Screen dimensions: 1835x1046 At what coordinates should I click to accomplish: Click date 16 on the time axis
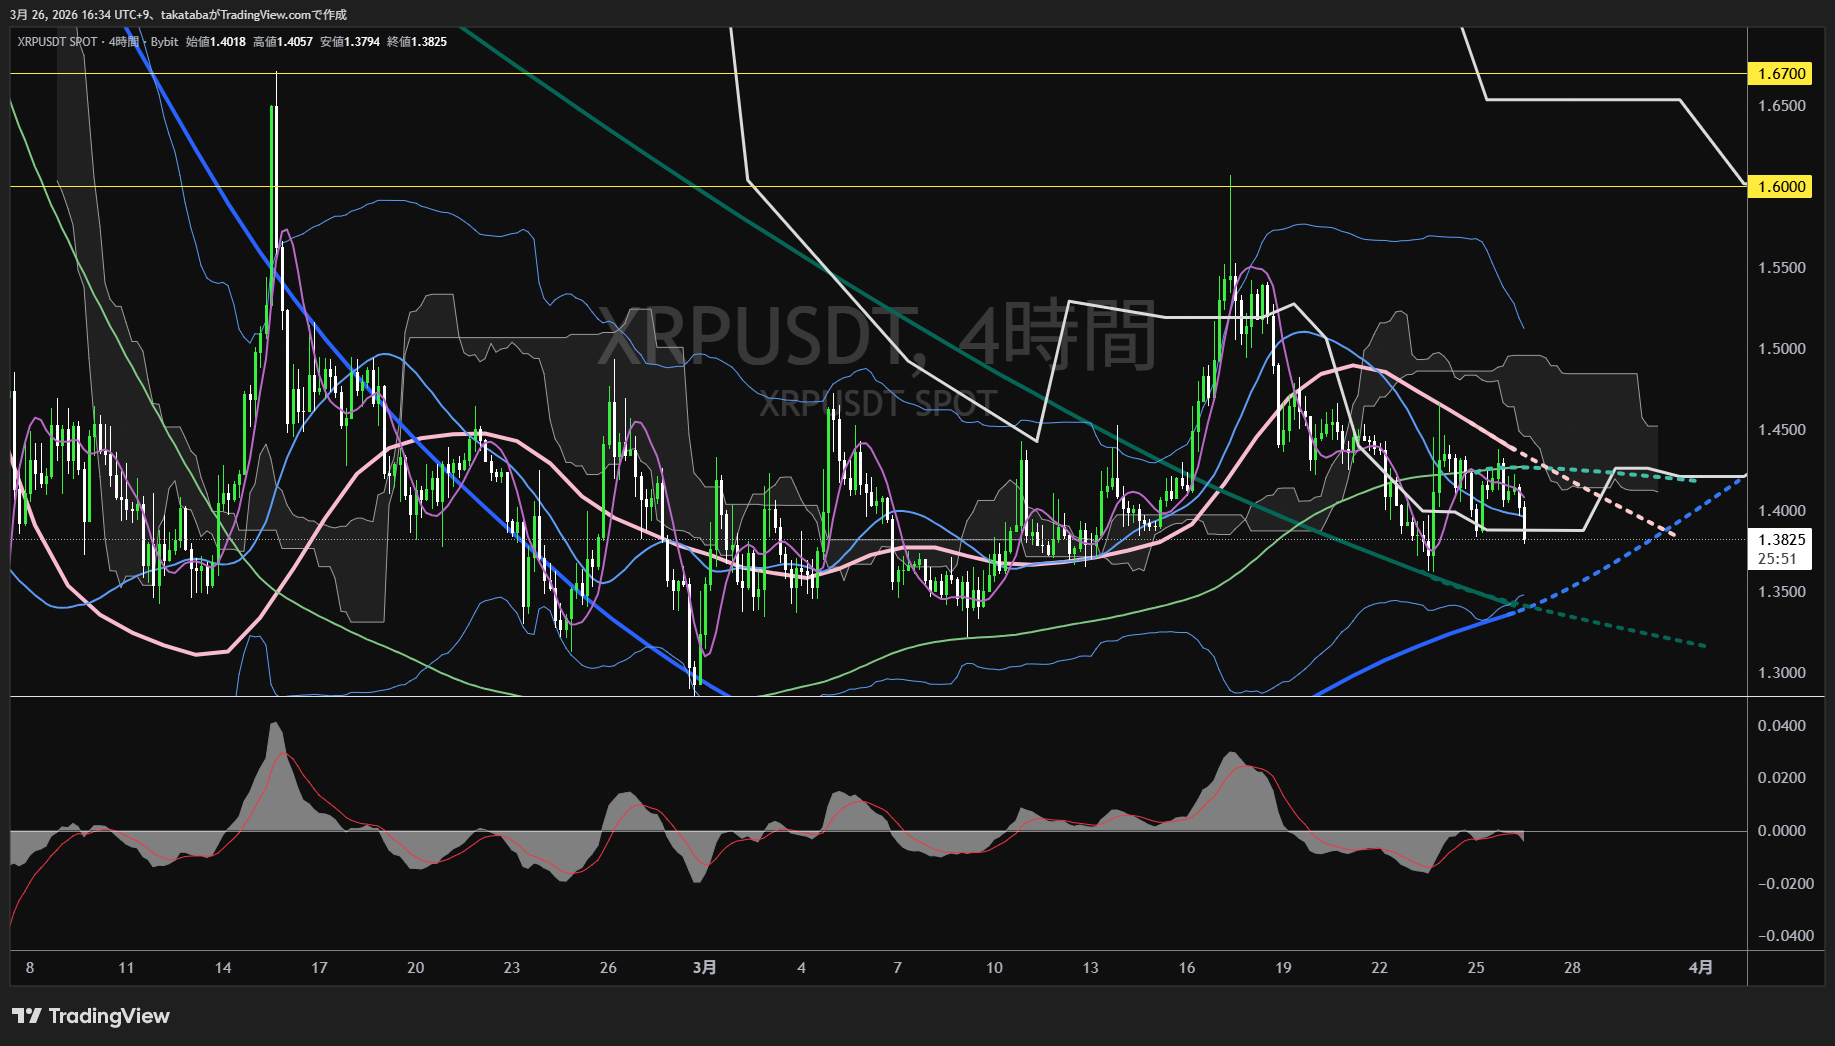[x=1187, y=967]
